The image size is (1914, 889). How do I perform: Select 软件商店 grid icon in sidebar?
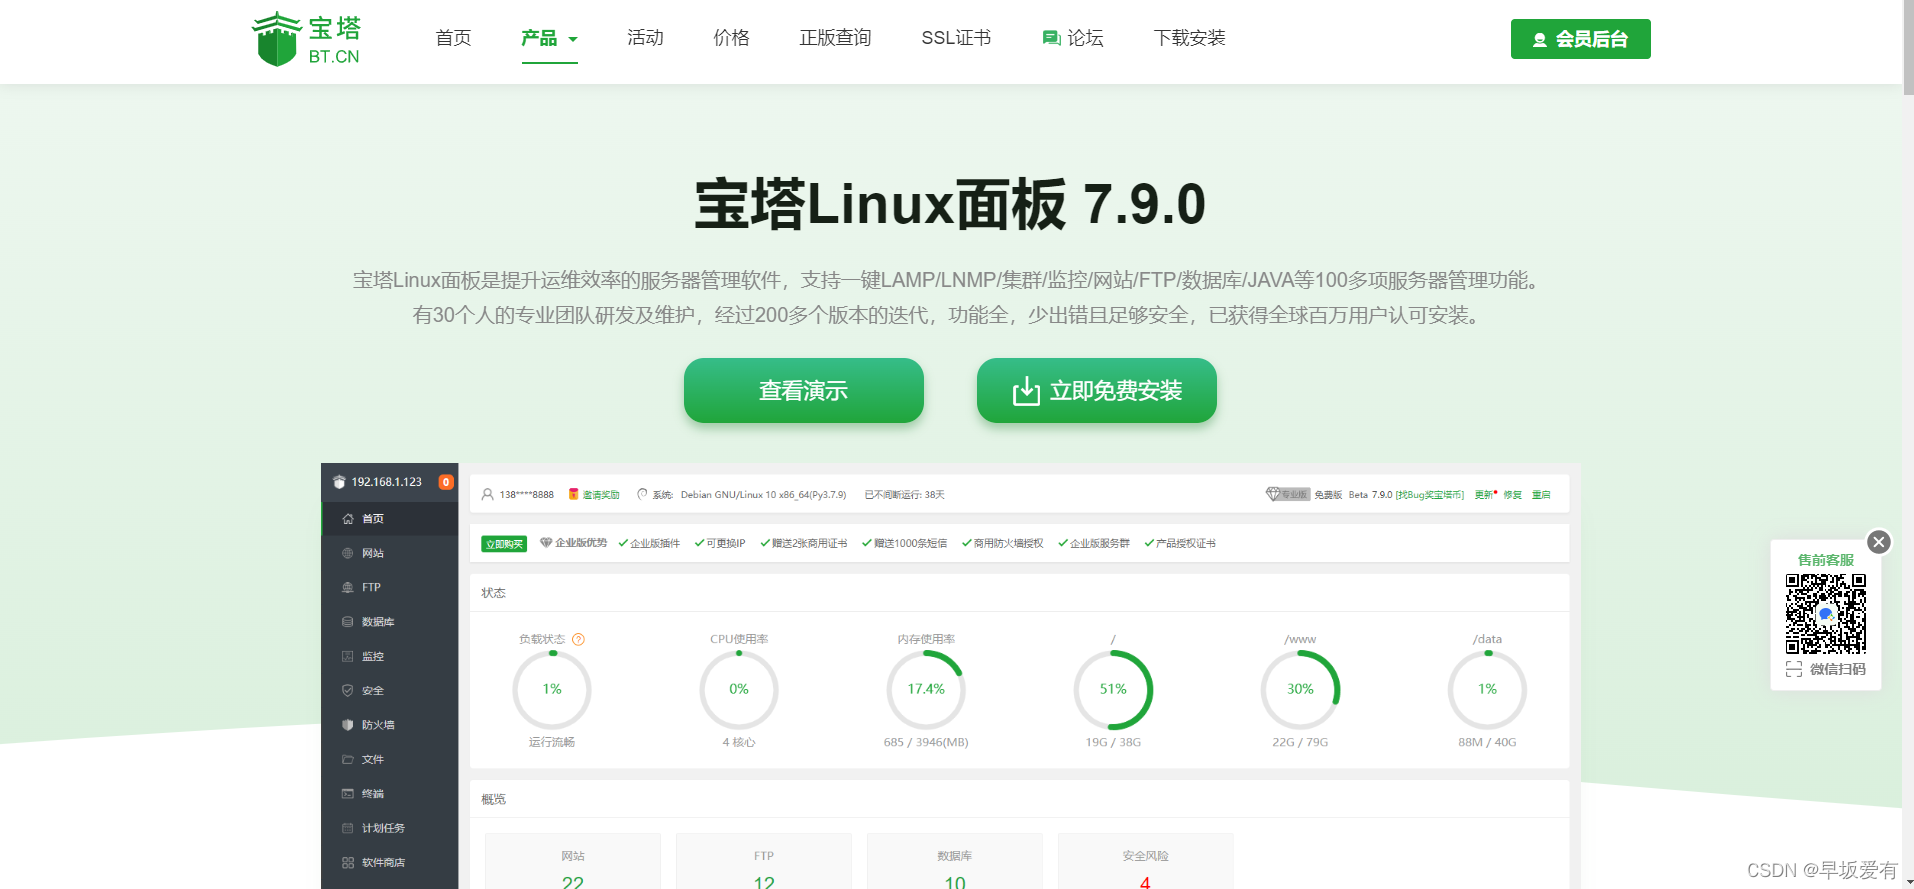[x=348, y=863]
